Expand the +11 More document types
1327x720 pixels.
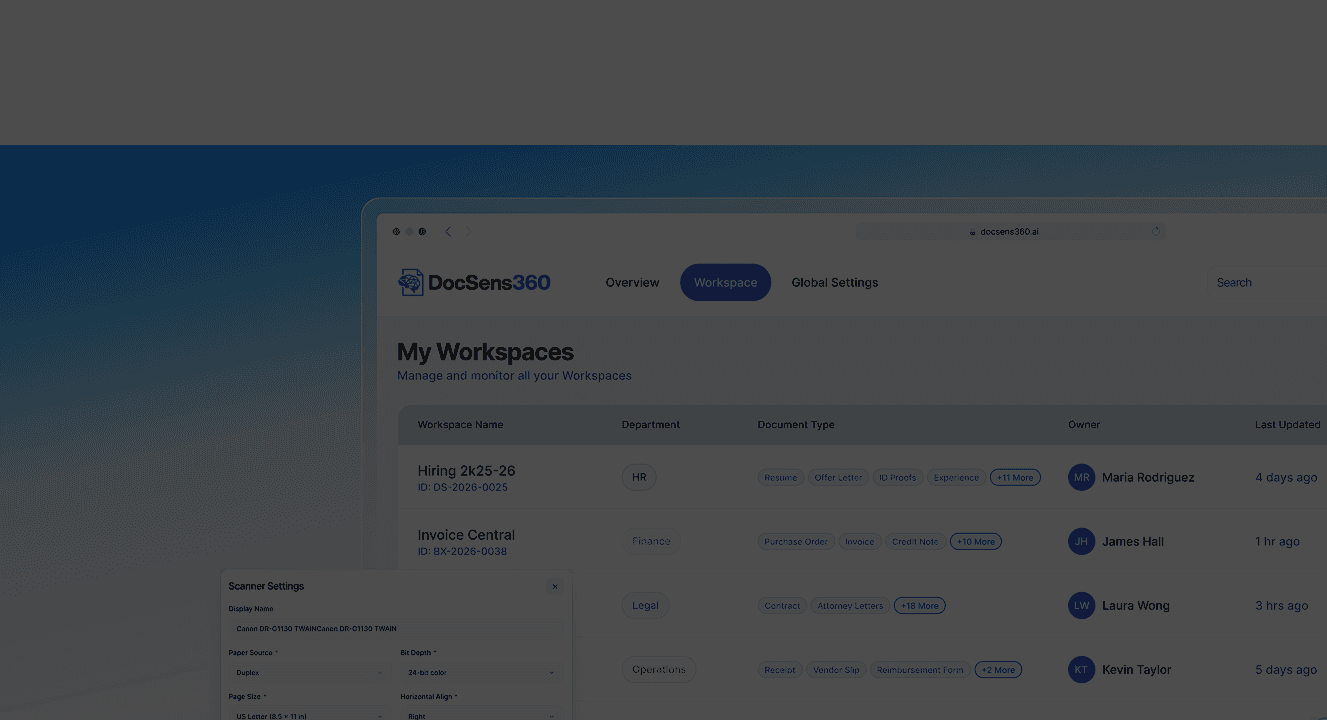click(1015, 478)
